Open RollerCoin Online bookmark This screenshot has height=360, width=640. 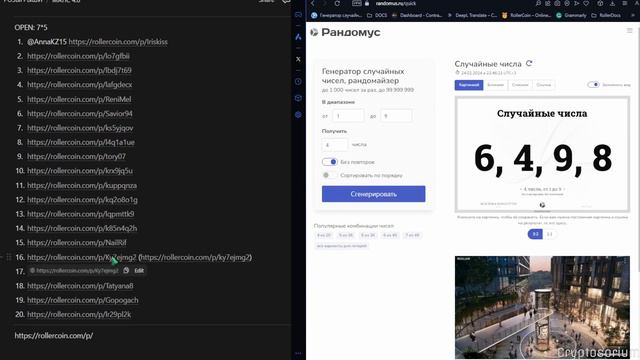(526, 15)
